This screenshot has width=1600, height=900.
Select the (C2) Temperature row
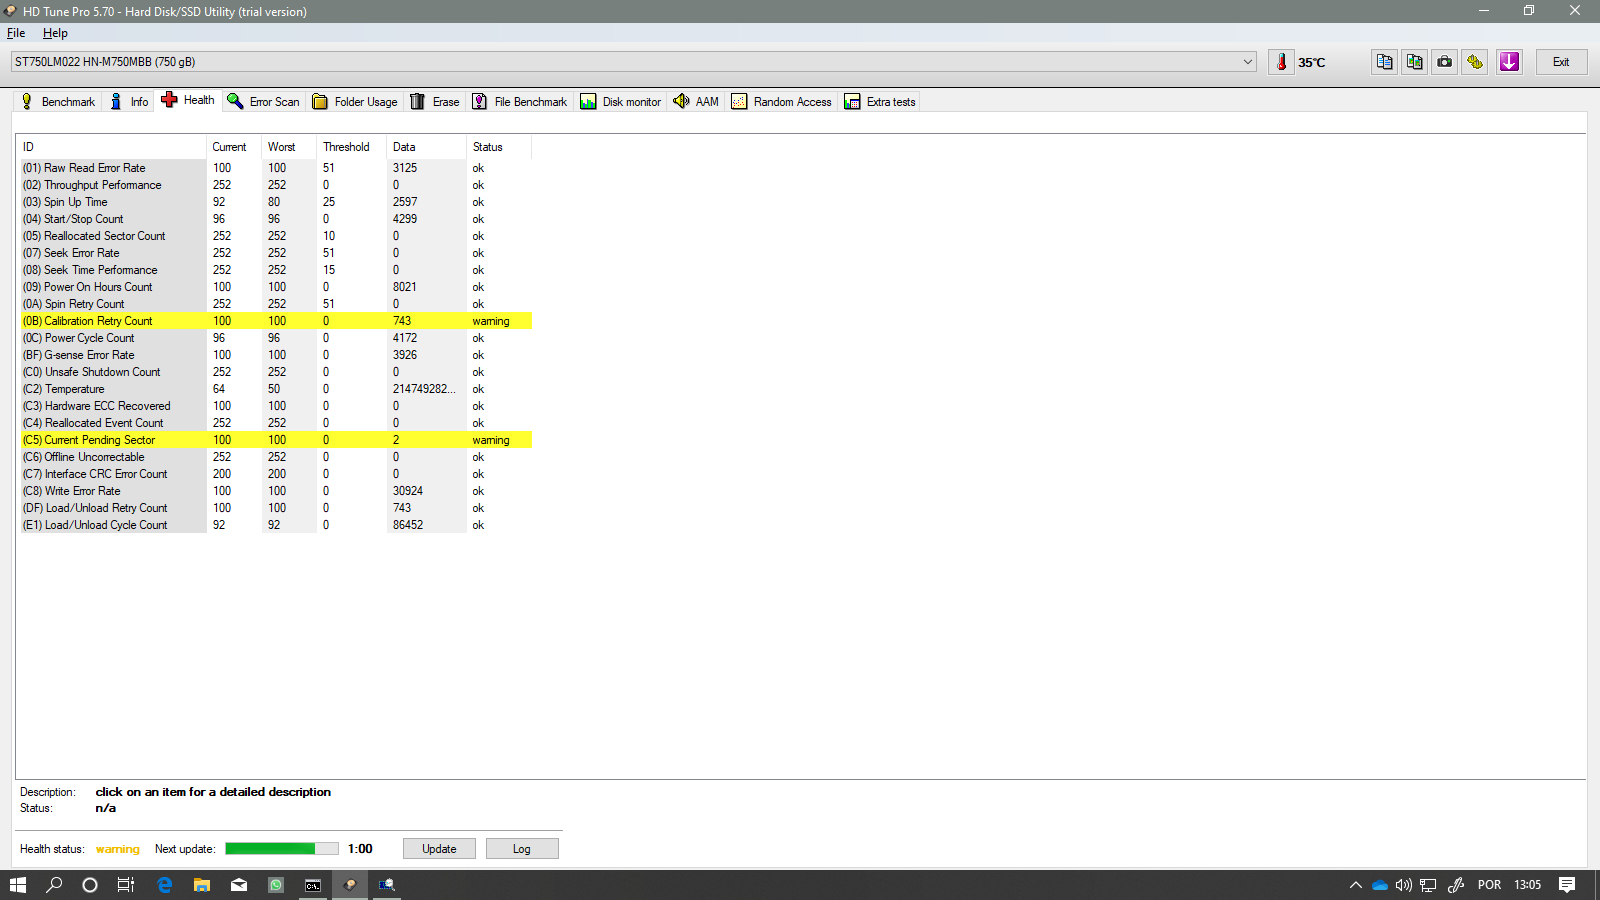[276, 389]
